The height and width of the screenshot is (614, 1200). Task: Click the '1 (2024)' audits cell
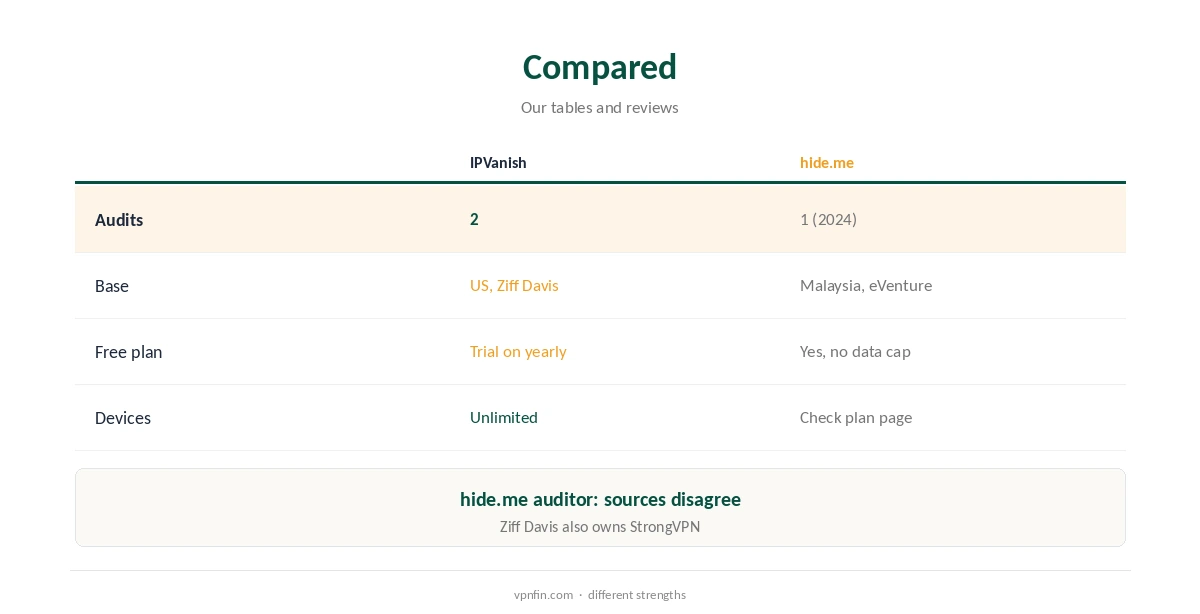pos(828,219)
